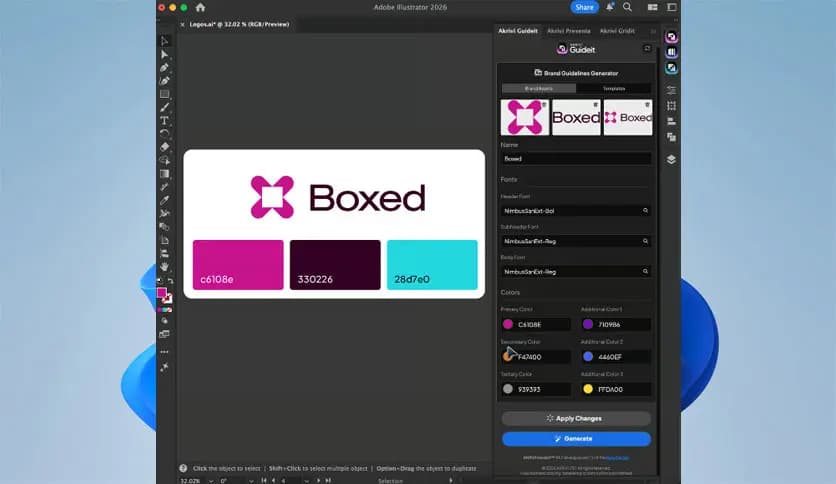
Task: Select the Boxed horizontal logo thumbnail
Action: (628, 117)
